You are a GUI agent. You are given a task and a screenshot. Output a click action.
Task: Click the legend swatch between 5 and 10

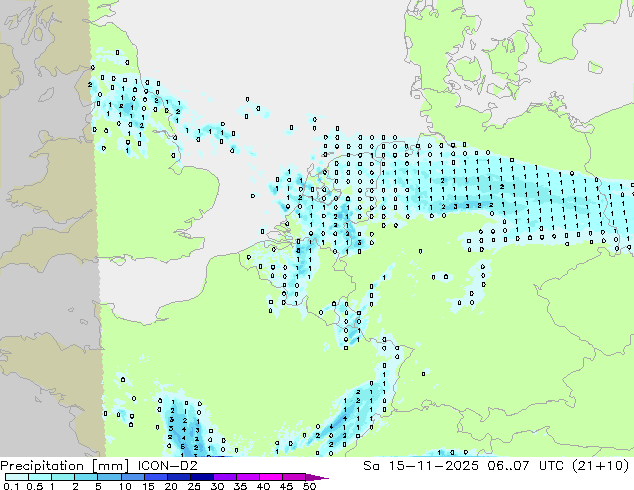109,477
